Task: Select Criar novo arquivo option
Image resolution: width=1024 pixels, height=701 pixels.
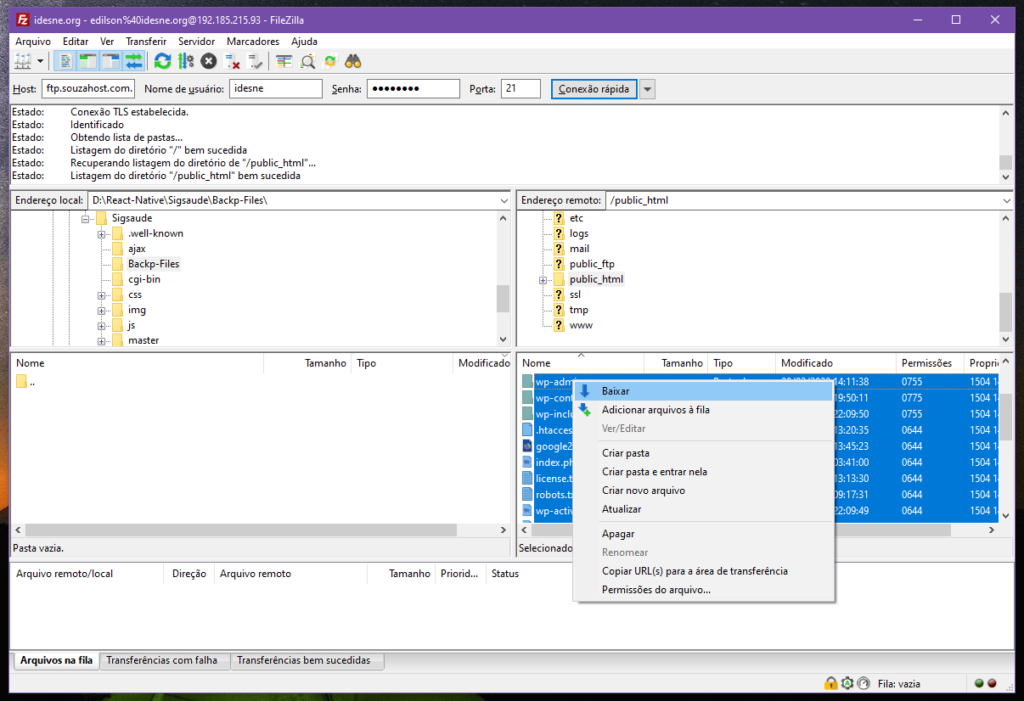Action: pyautogui.click(x=703, y=491)
